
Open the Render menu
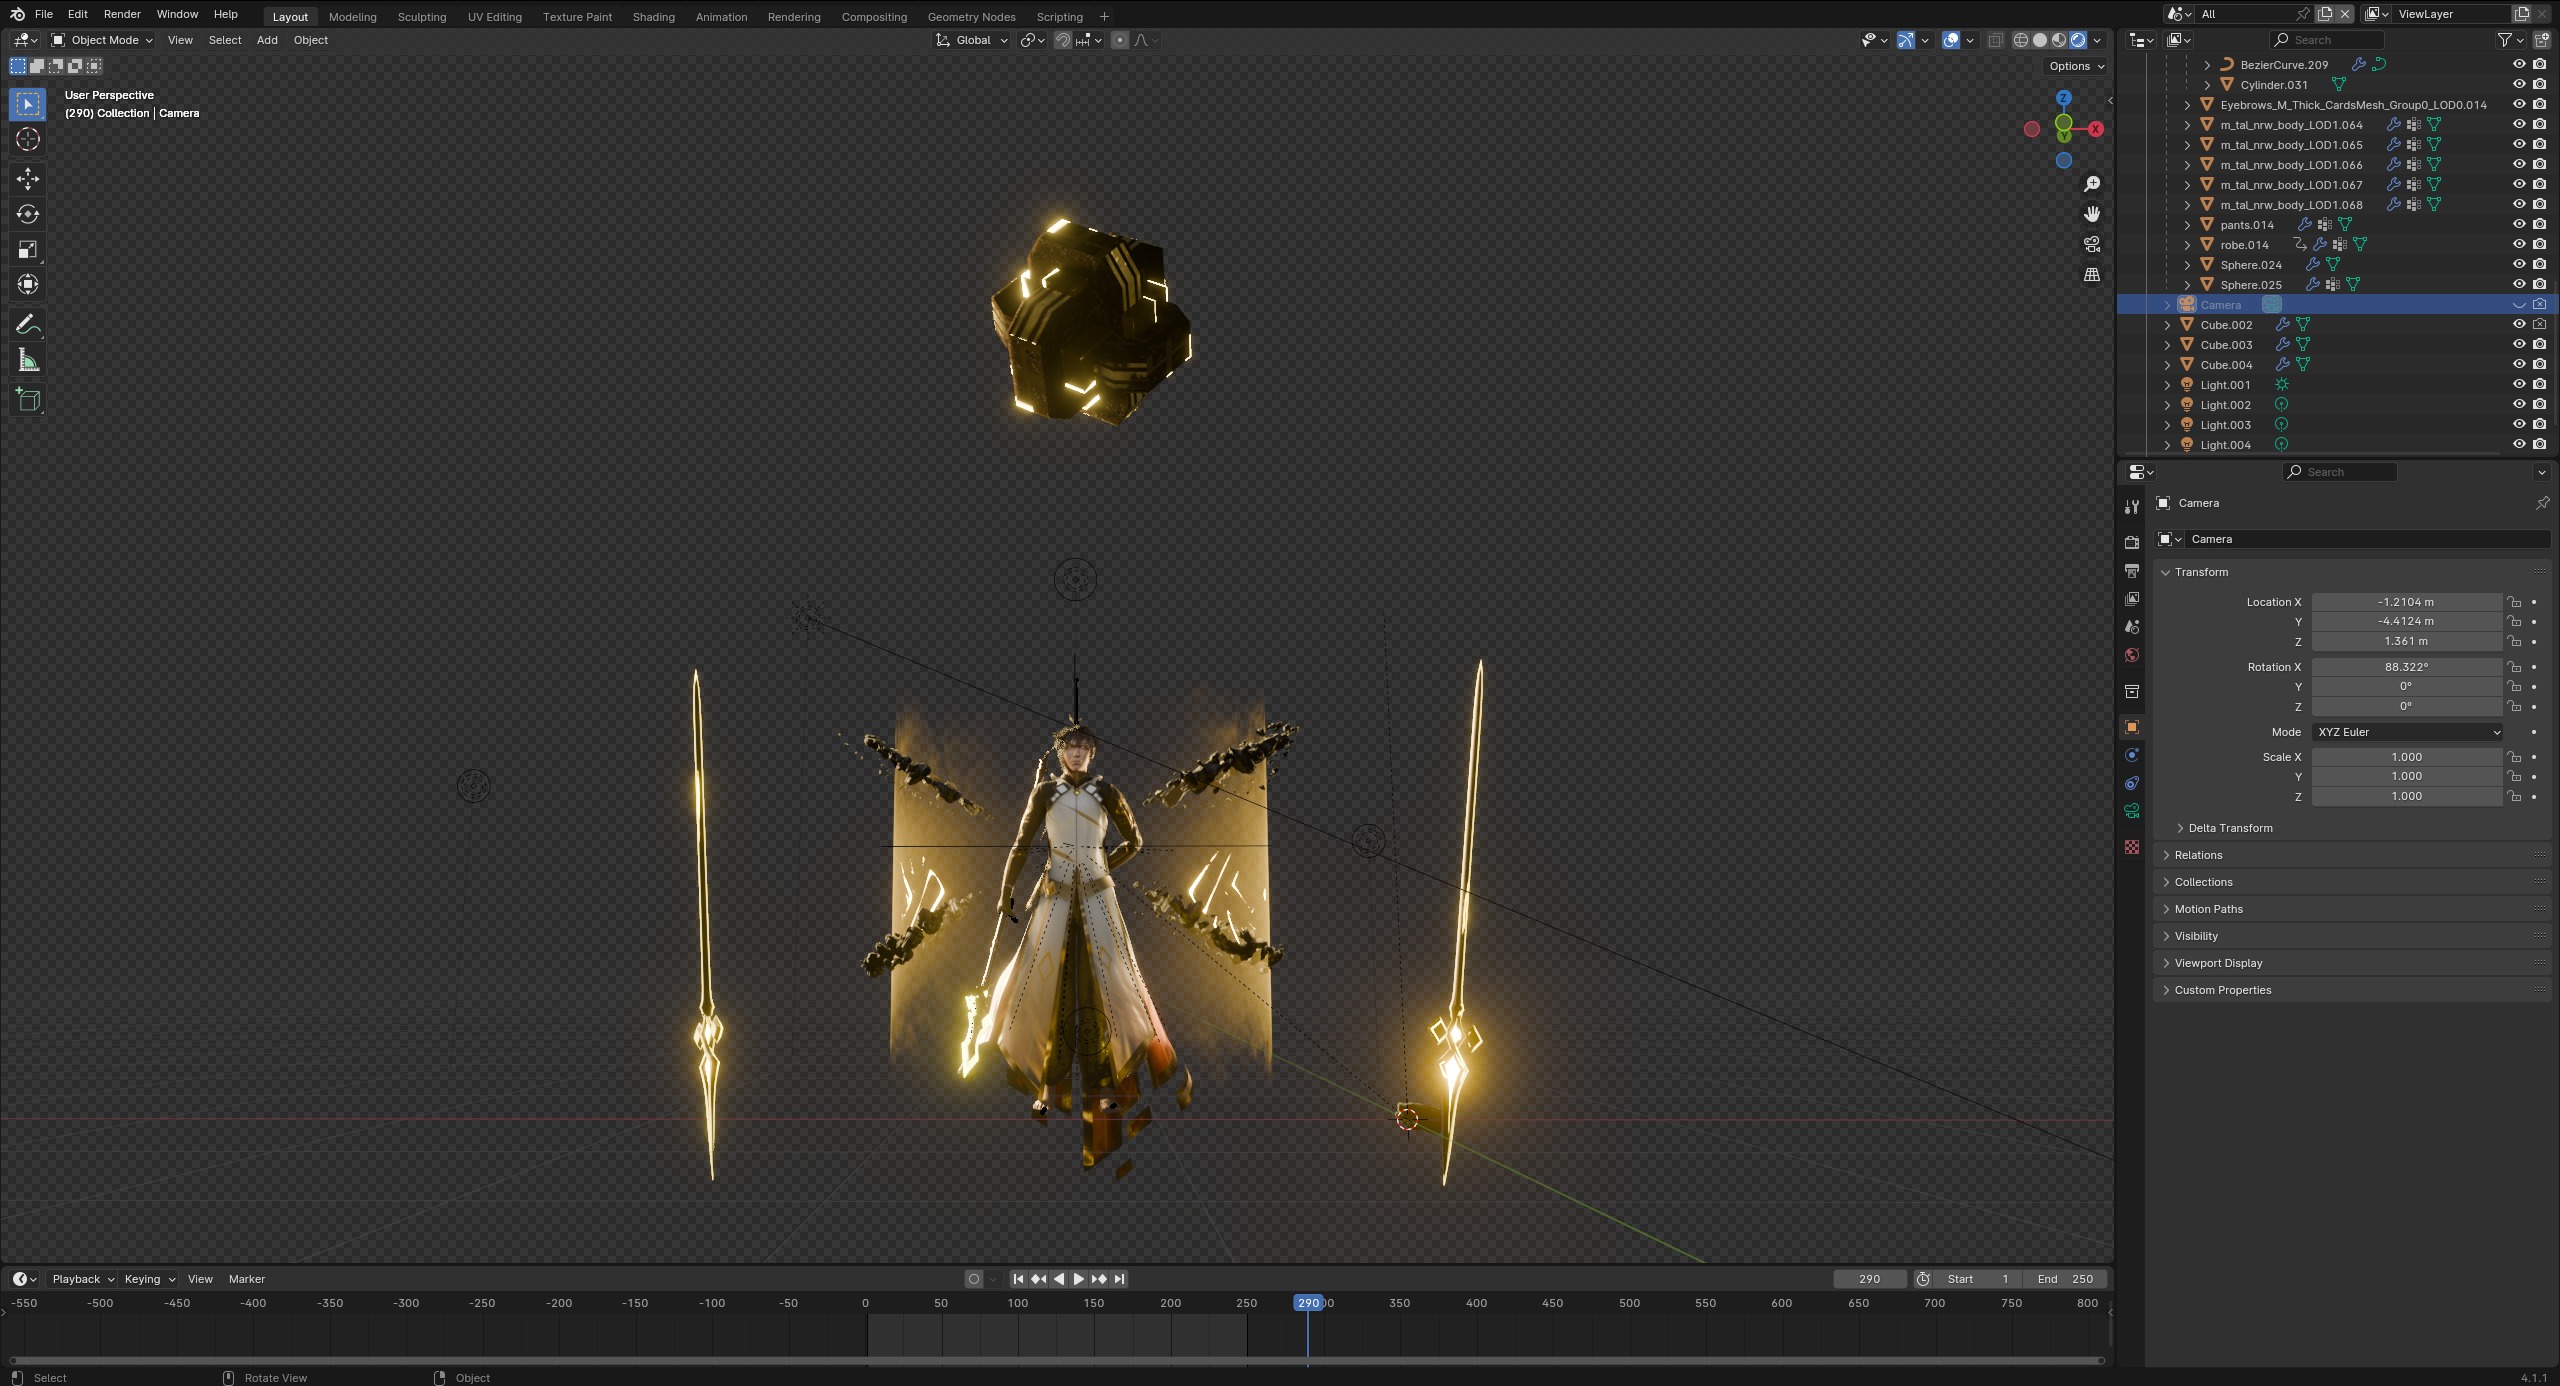[x=122, y=14]
